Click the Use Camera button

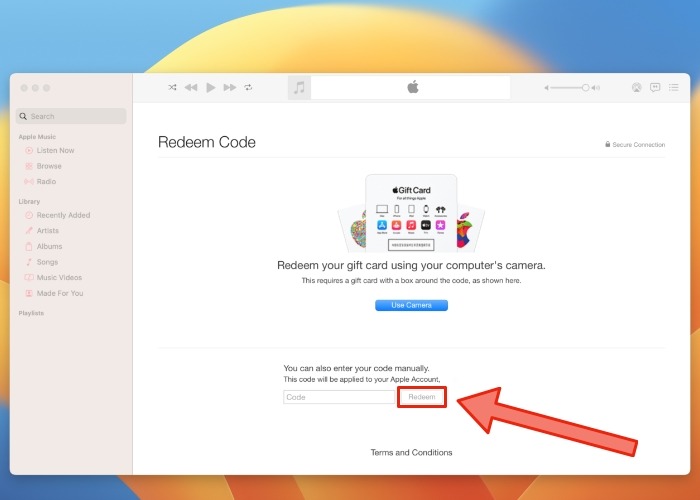point(411,305)
